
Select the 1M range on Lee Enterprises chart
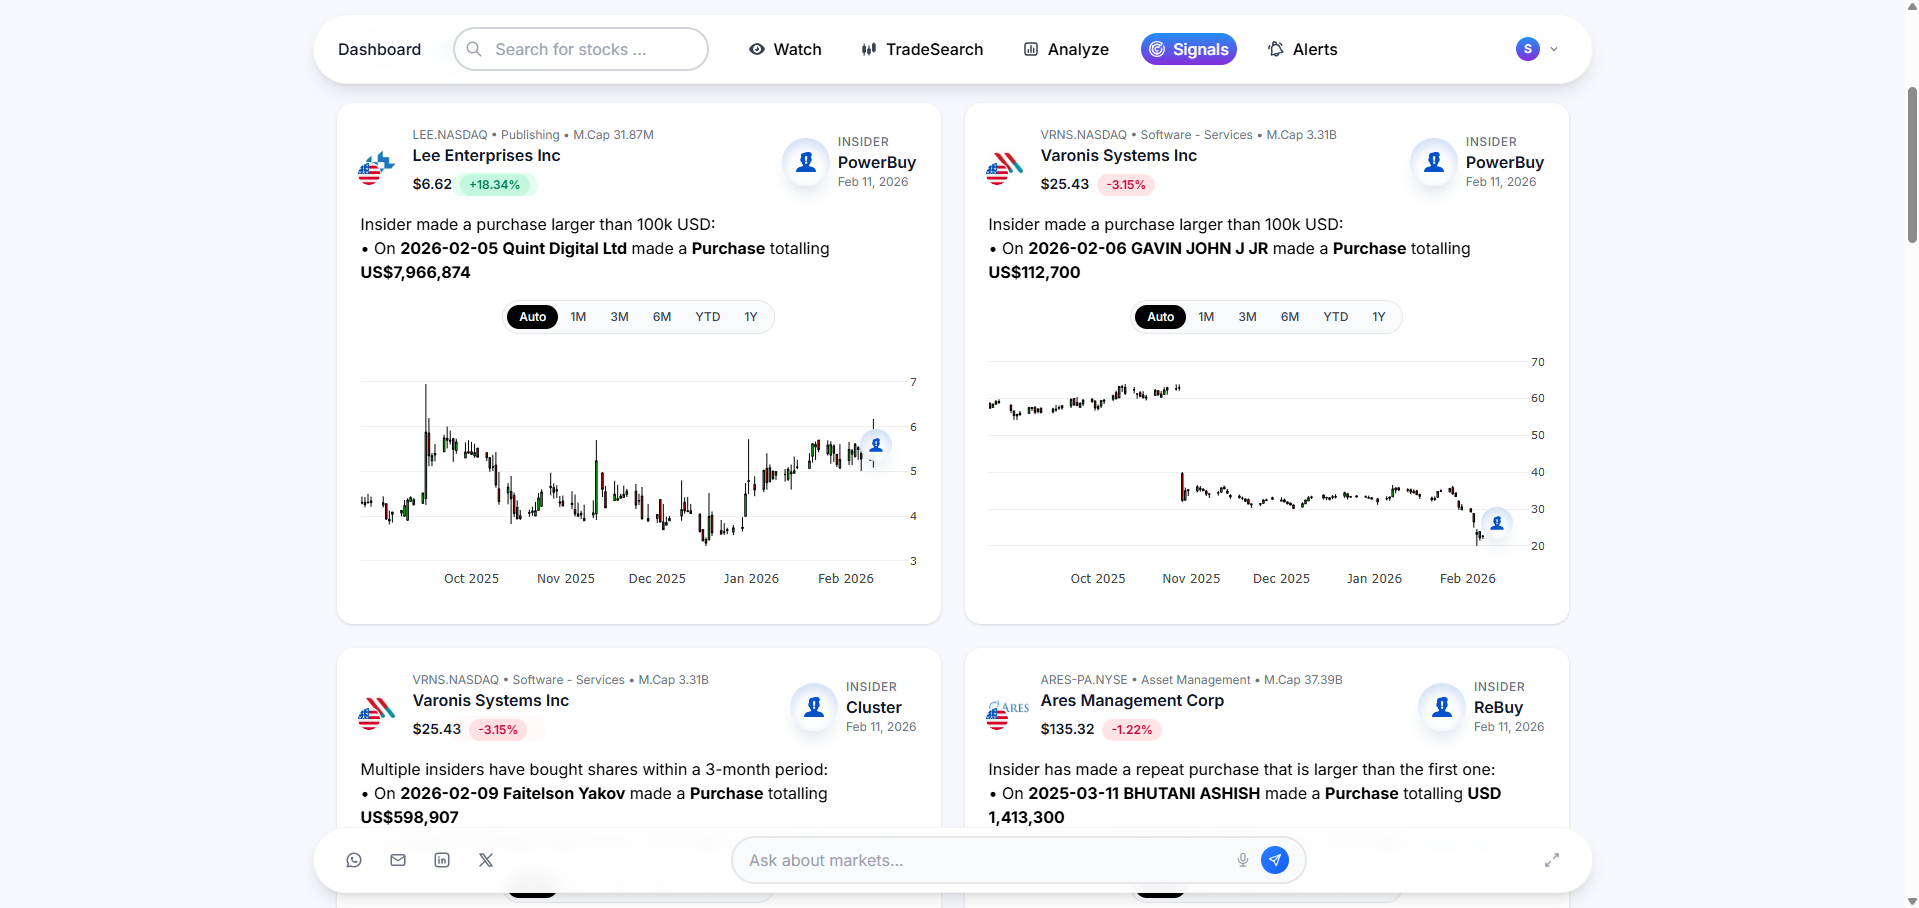pos(578,317)
